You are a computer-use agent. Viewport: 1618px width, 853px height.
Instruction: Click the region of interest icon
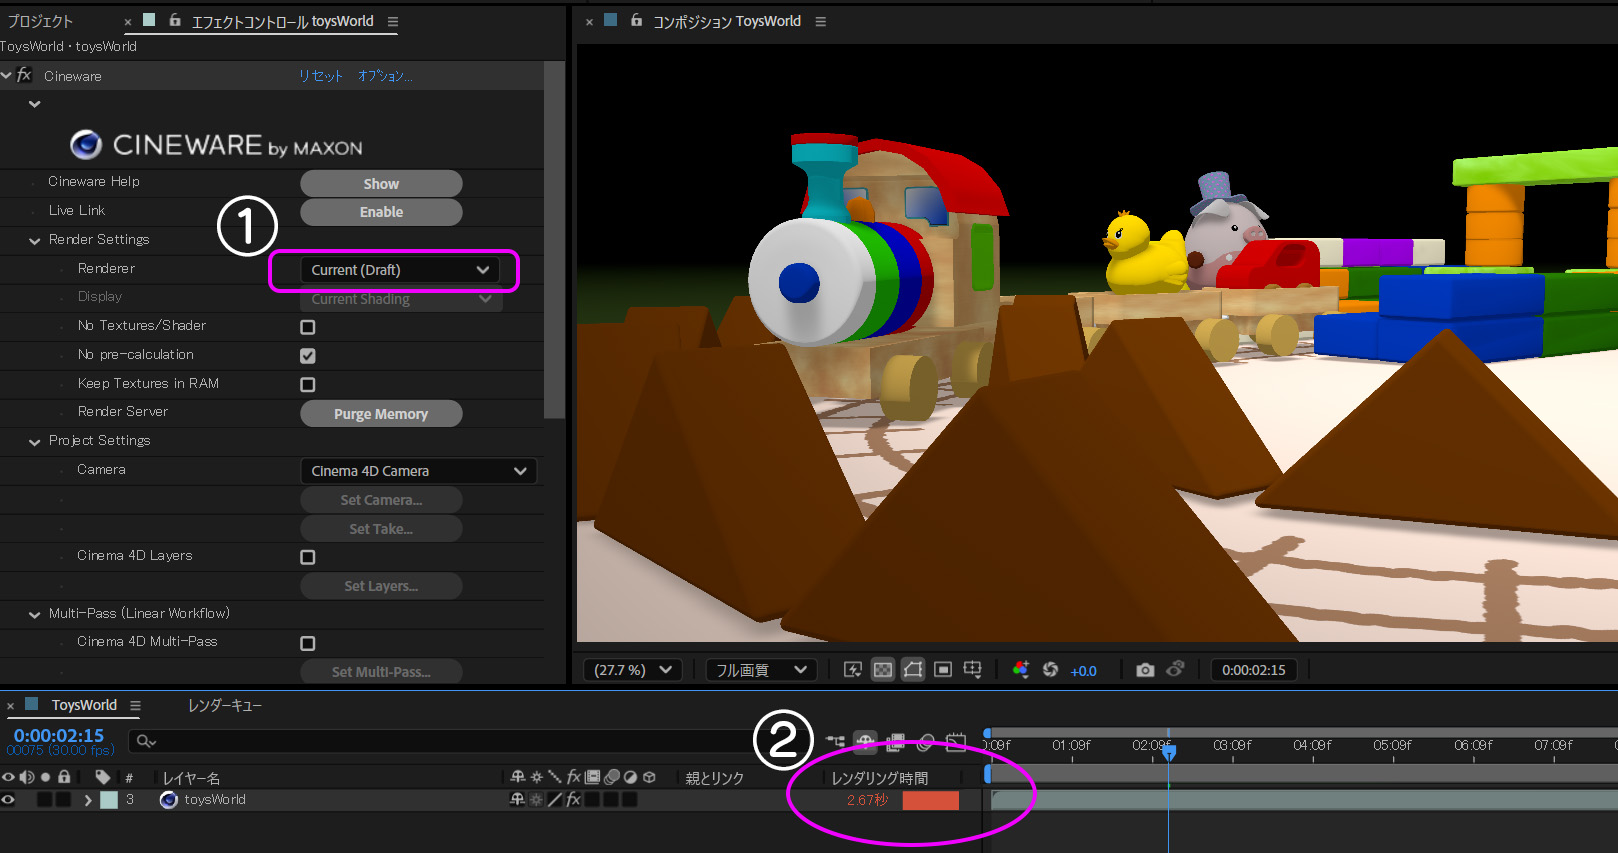pos(943,670)
